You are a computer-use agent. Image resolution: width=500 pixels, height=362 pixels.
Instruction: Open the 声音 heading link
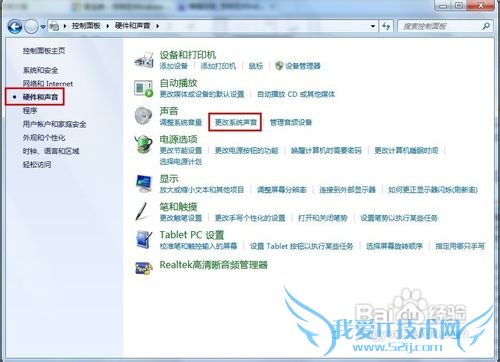click(x=169, y=111)
